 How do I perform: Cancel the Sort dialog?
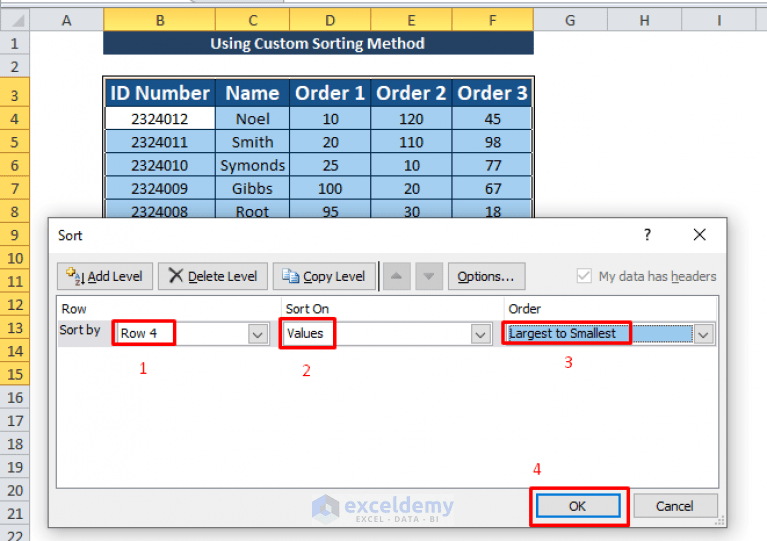675,506
